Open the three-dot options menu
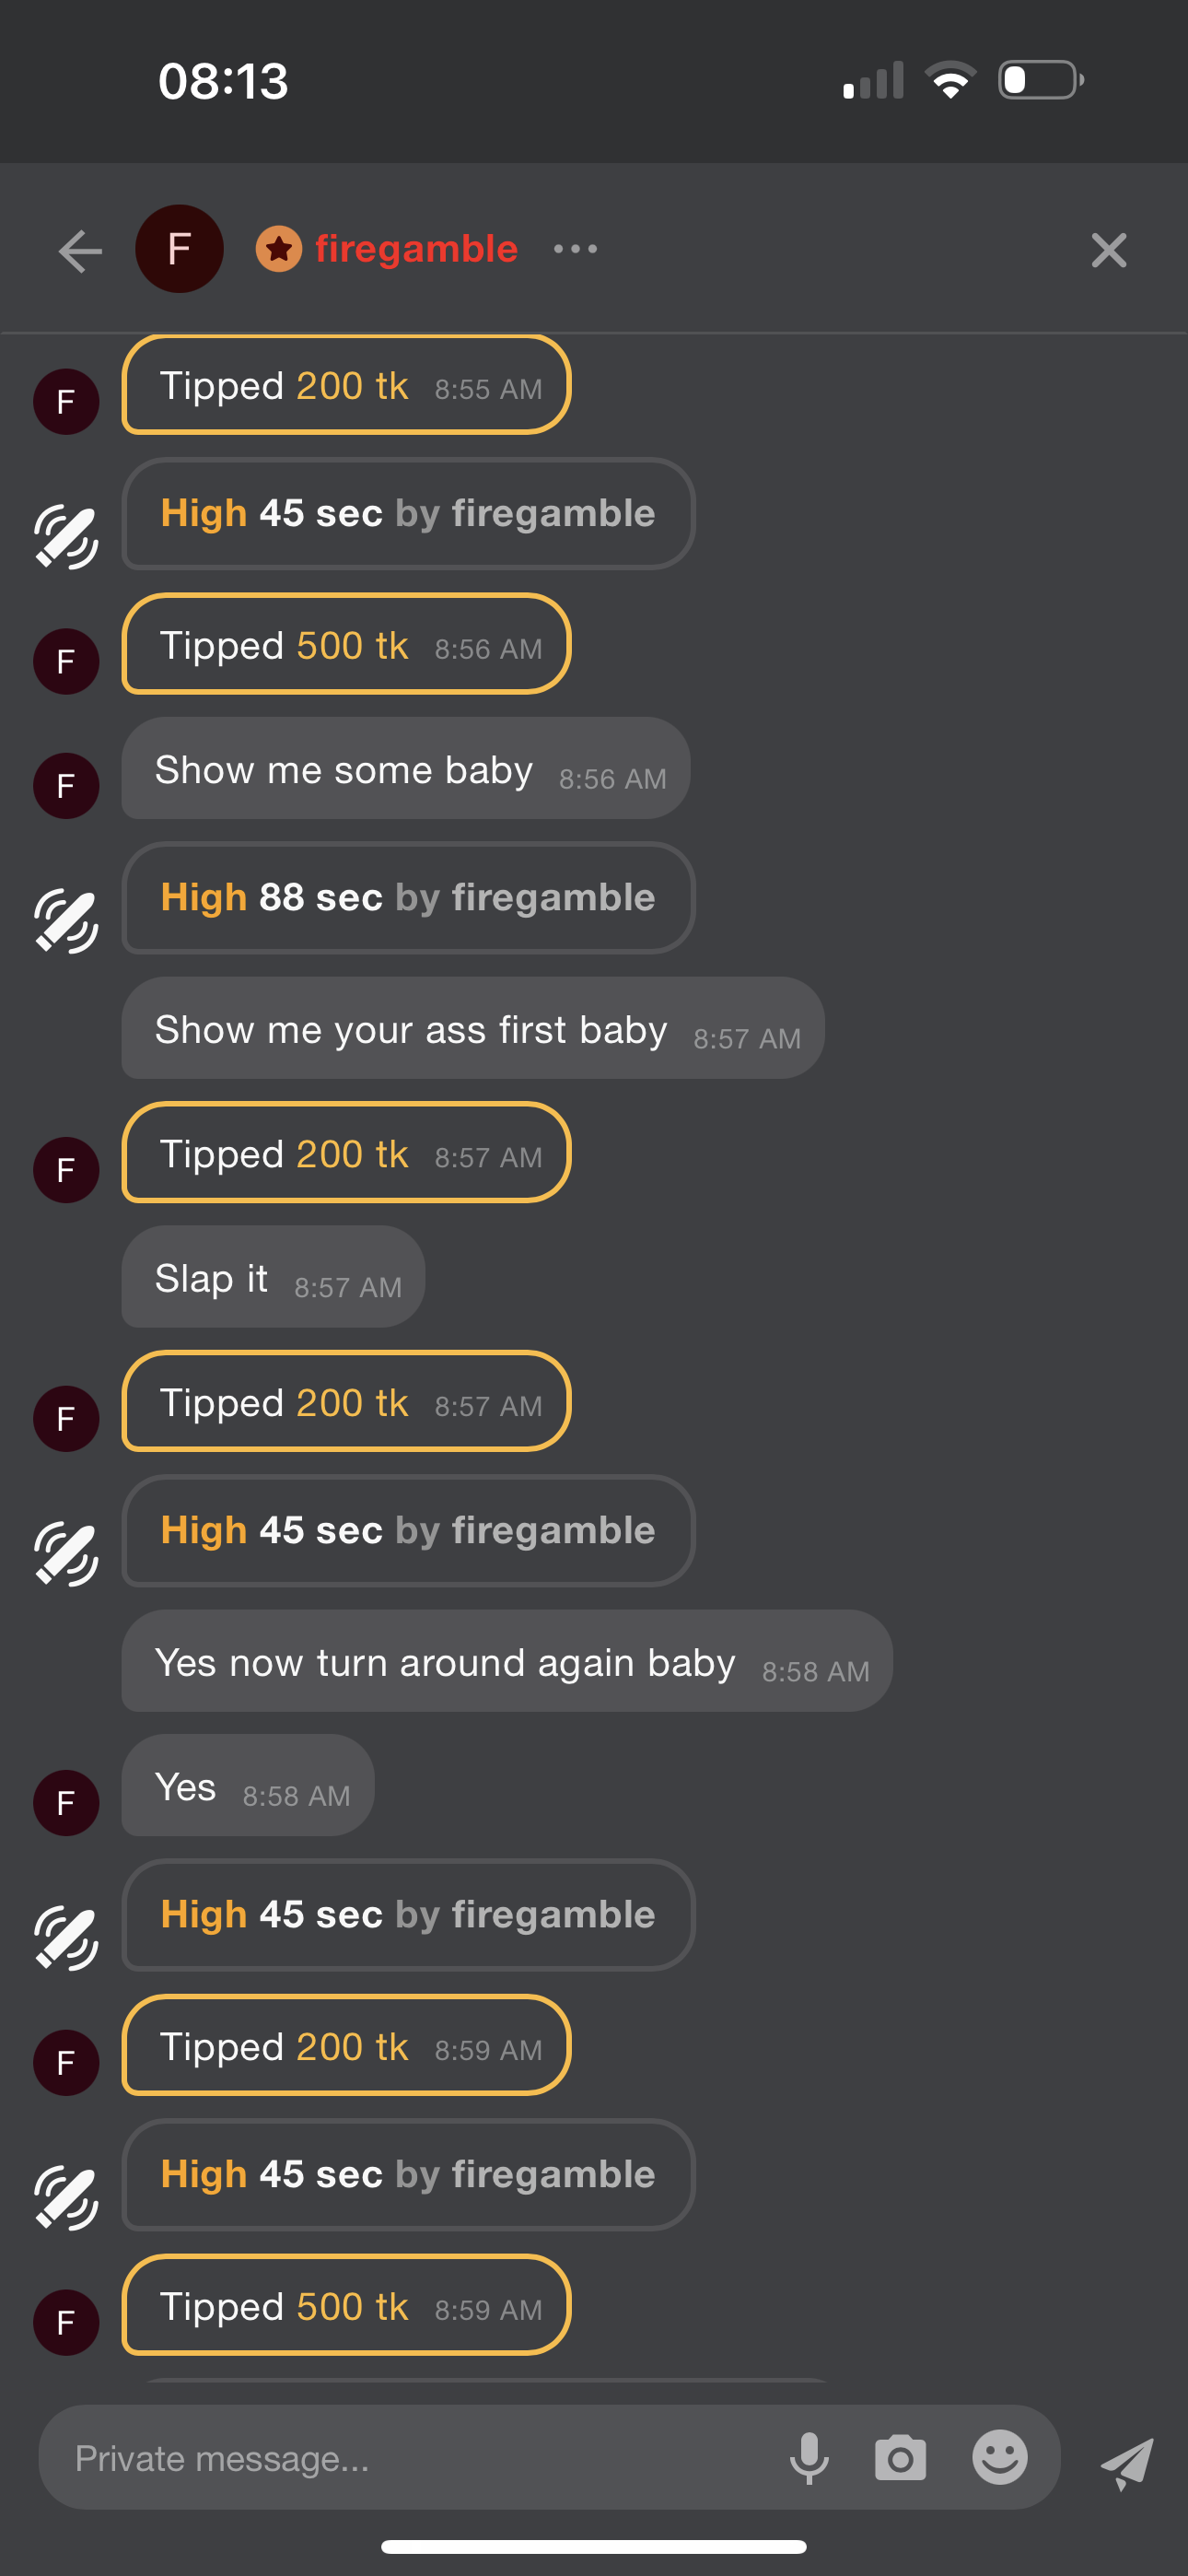This screenshot has height=2576, width=1188. (x=576, y=249)
